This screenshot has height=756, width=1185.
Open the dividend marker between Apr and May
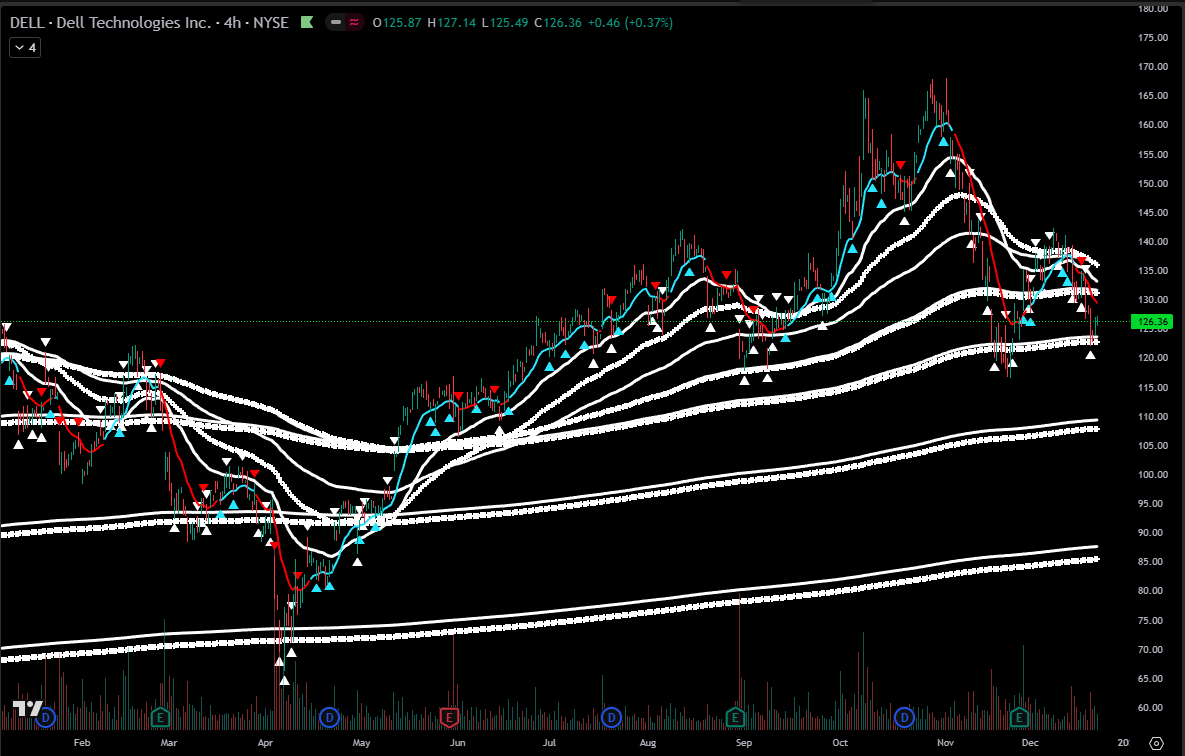(329, 717)
